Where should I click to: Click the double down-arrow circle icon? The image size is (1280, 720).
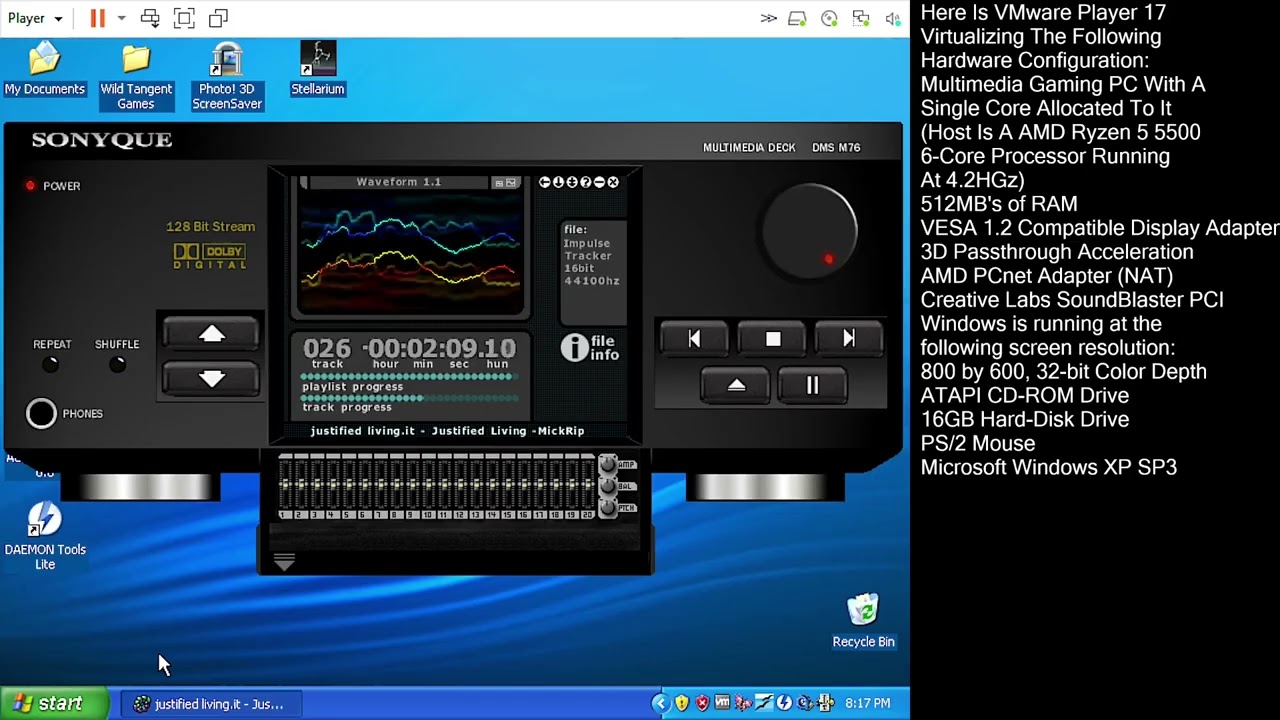(x=572, y=182)
